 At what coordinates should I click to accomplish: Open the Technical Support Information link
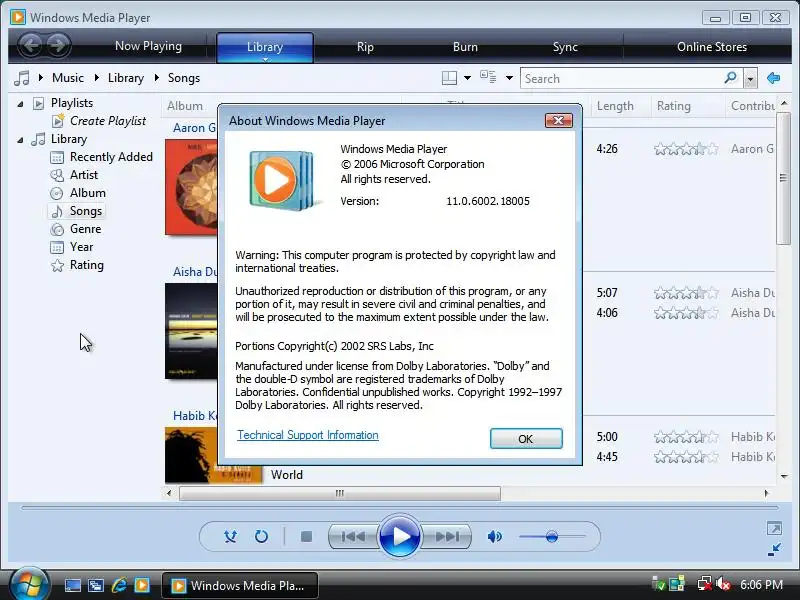pyautogui.click(x=308, y=435)
